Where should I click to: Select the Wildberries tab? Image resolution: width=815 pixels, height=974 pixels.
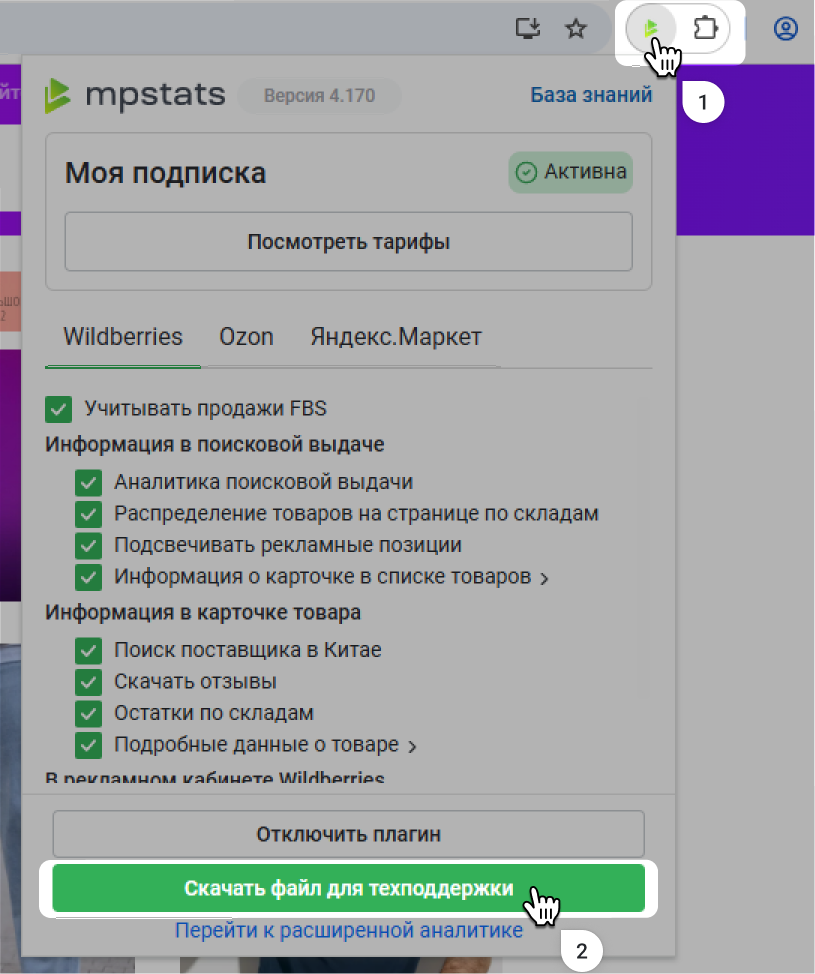tap(123, 337)
